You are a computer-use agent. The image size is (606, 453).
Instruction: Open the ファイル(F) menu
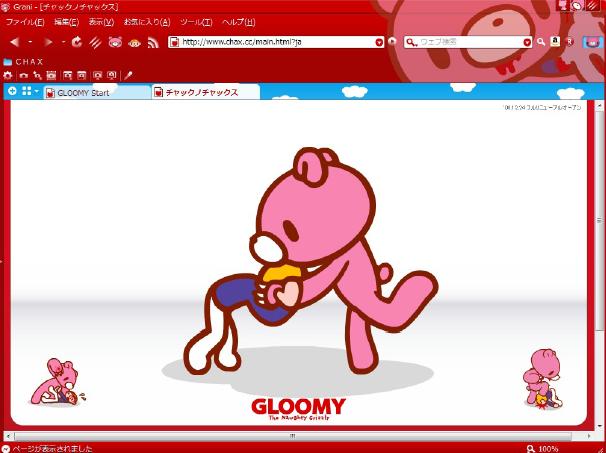point(25,22)
